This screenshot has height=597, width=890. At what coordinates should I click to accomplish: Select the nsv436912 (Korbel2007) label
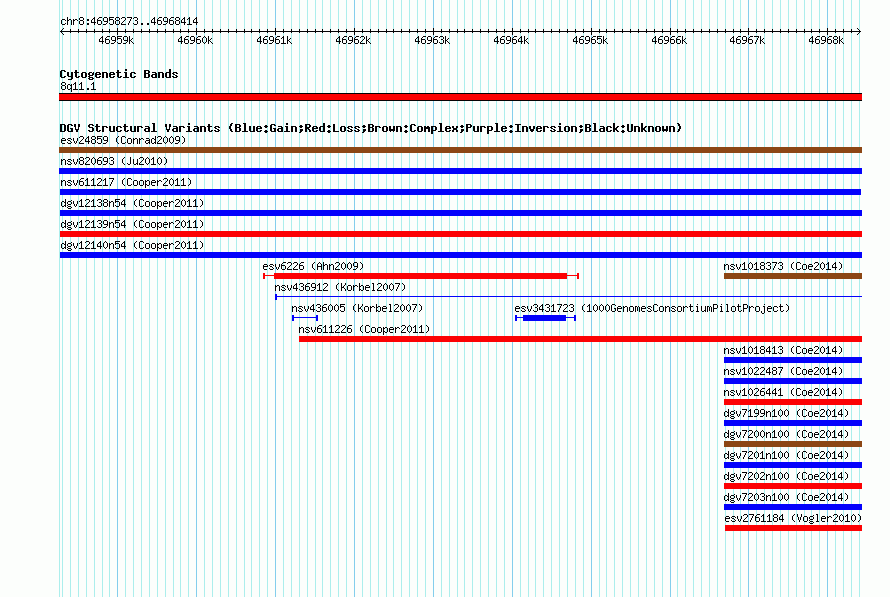[341, 287]
